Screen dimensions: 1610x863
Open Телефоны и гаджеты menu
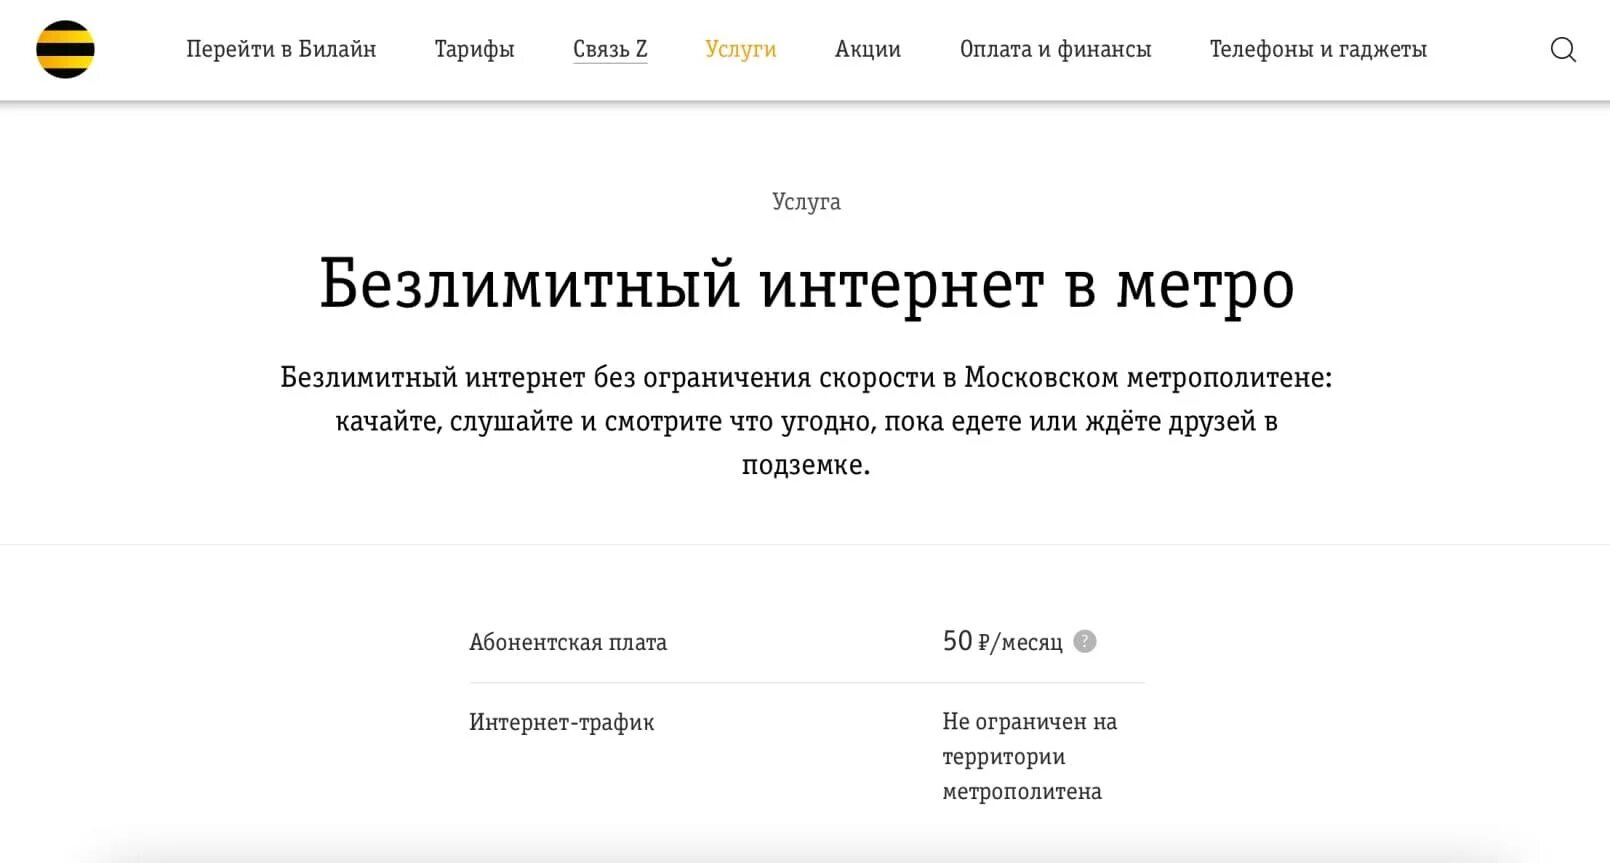click(x=1318, y=49)
